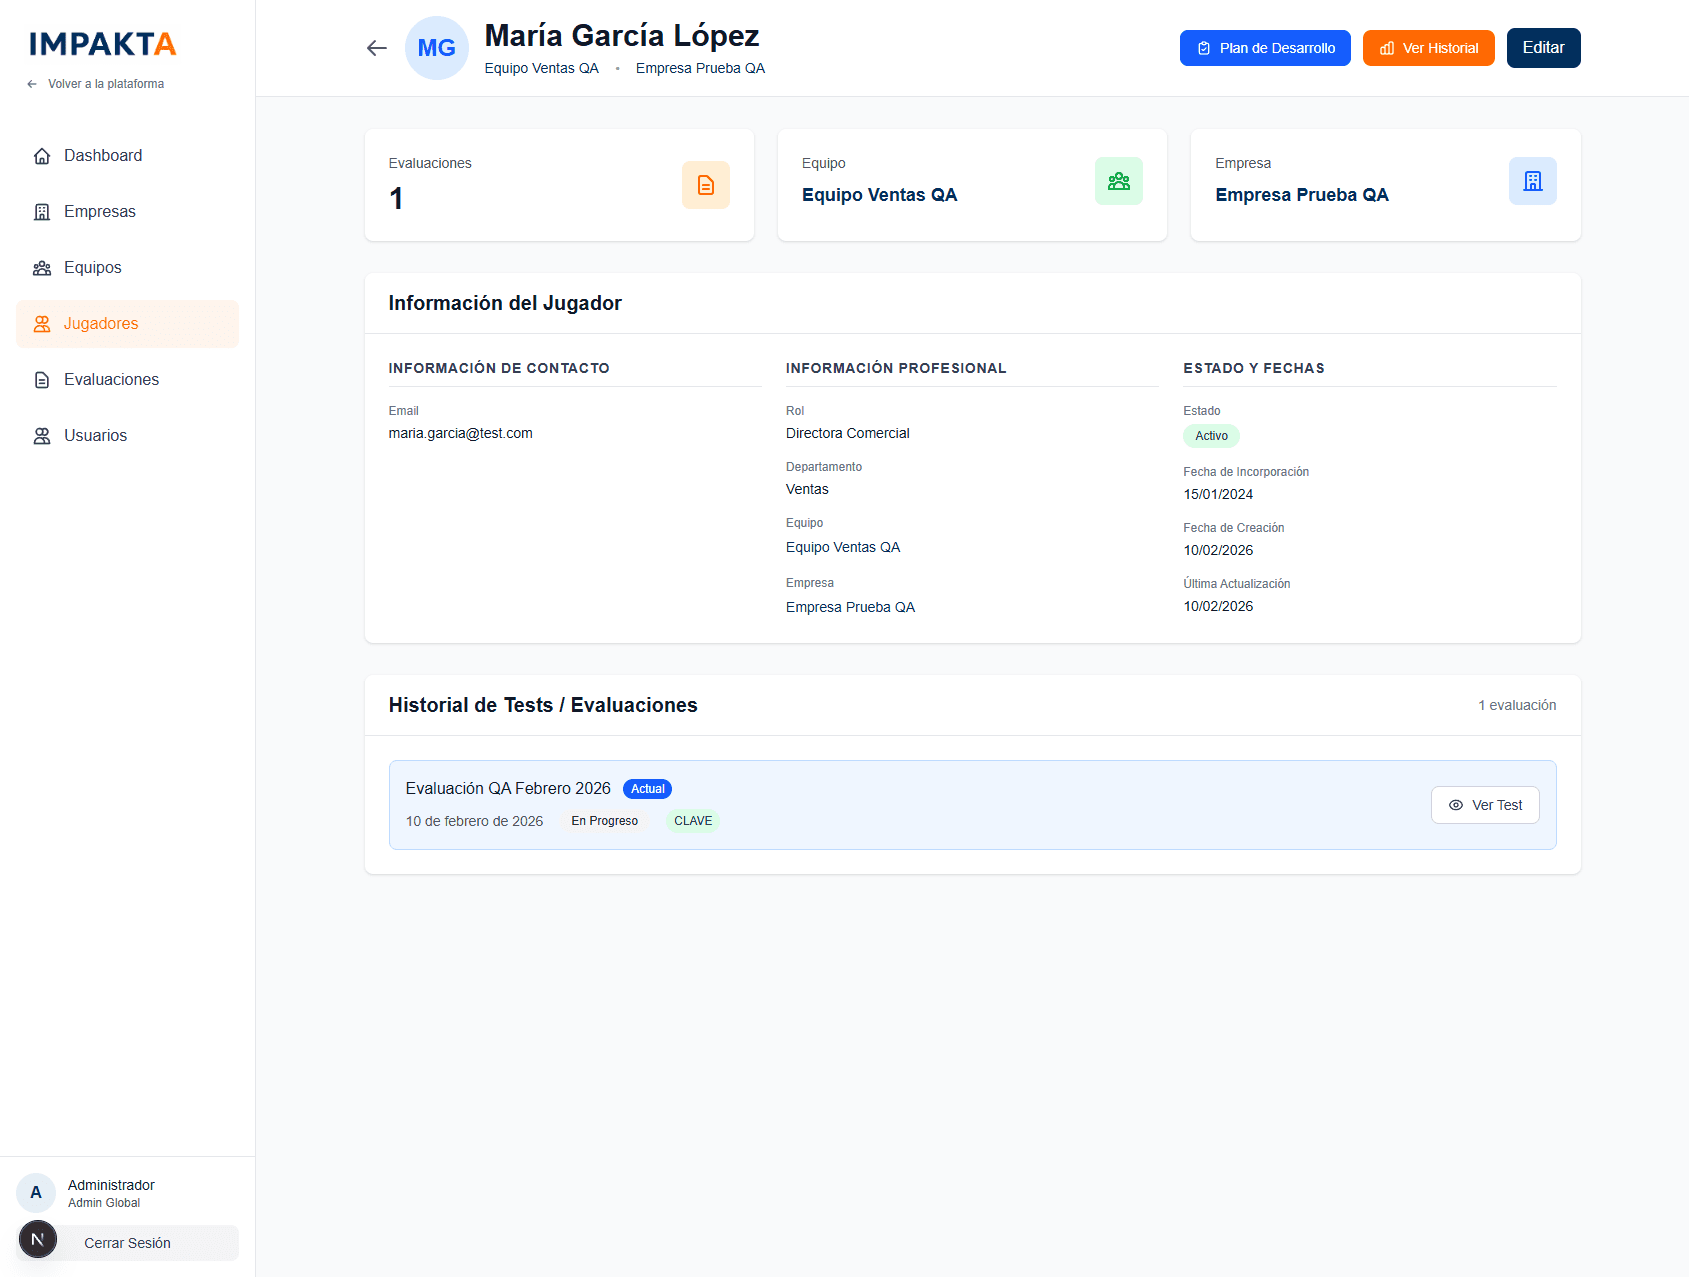Screen dimensions: 1689x1277
Task: Click the round N badge at bottom left
Action: pyautogui.click(x=38, y=1239)
